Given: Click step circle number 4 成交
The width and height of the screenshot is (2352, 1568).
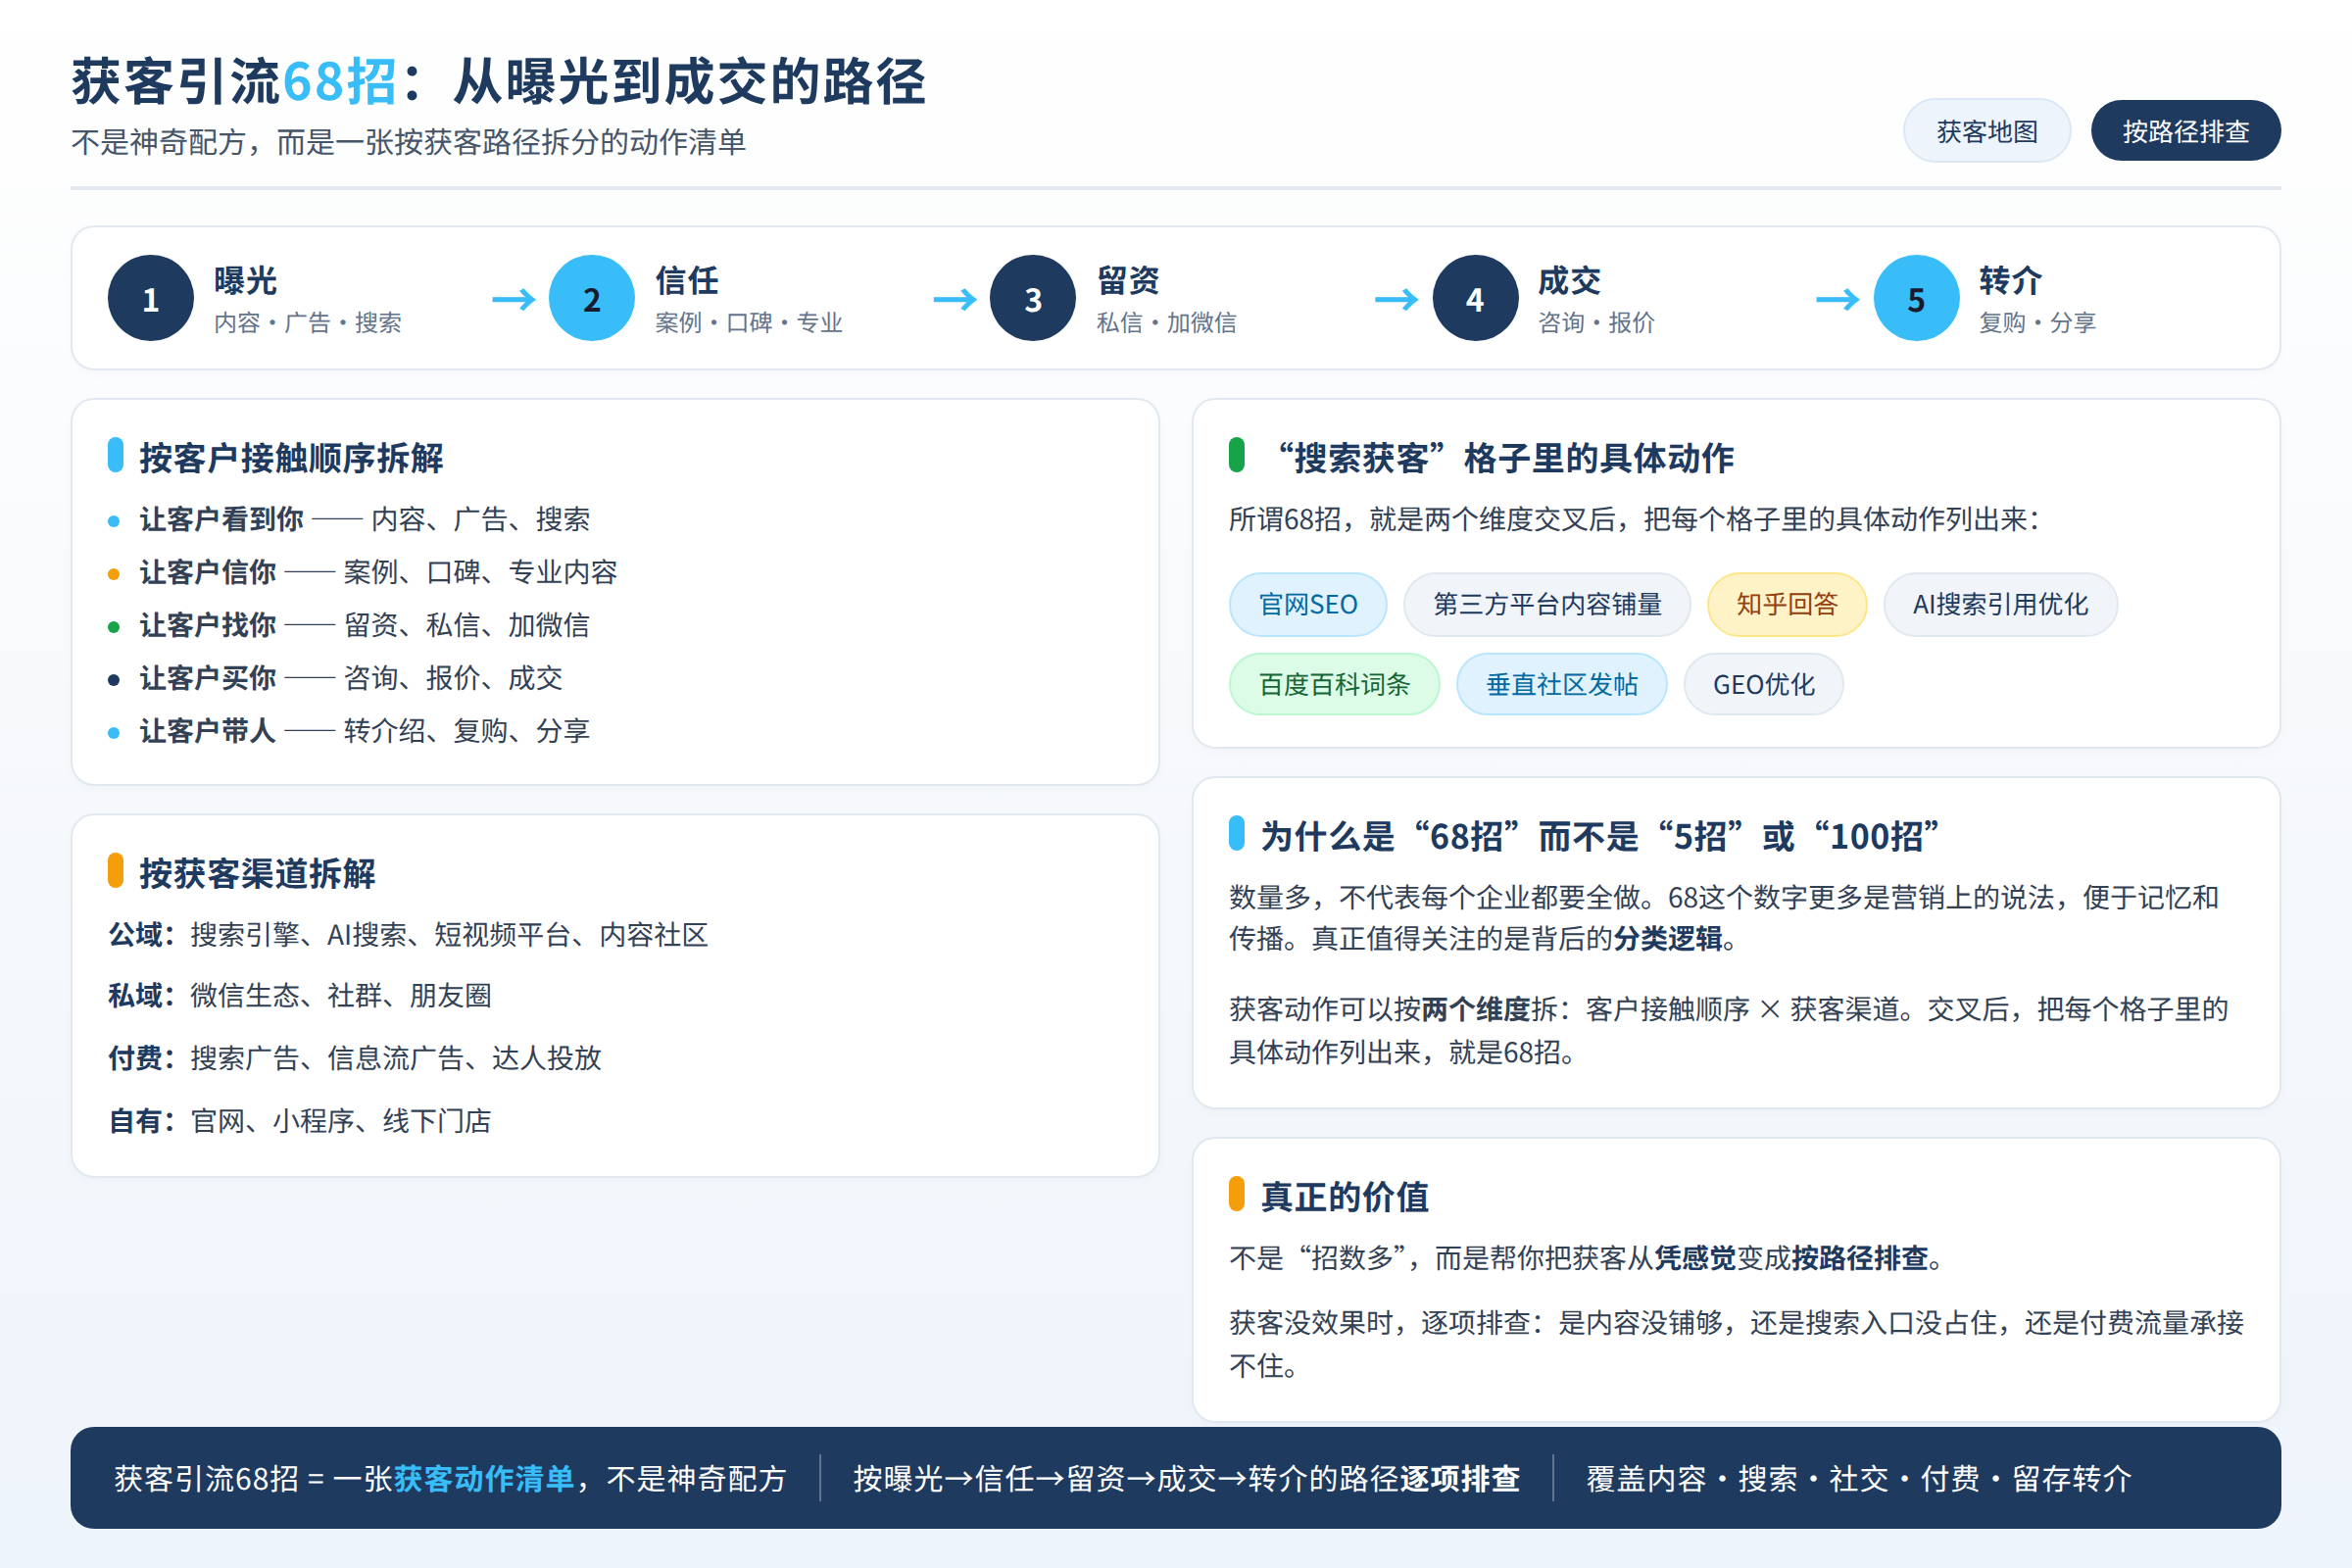Looking at the screenshot, I should [x=1475, y=298].
